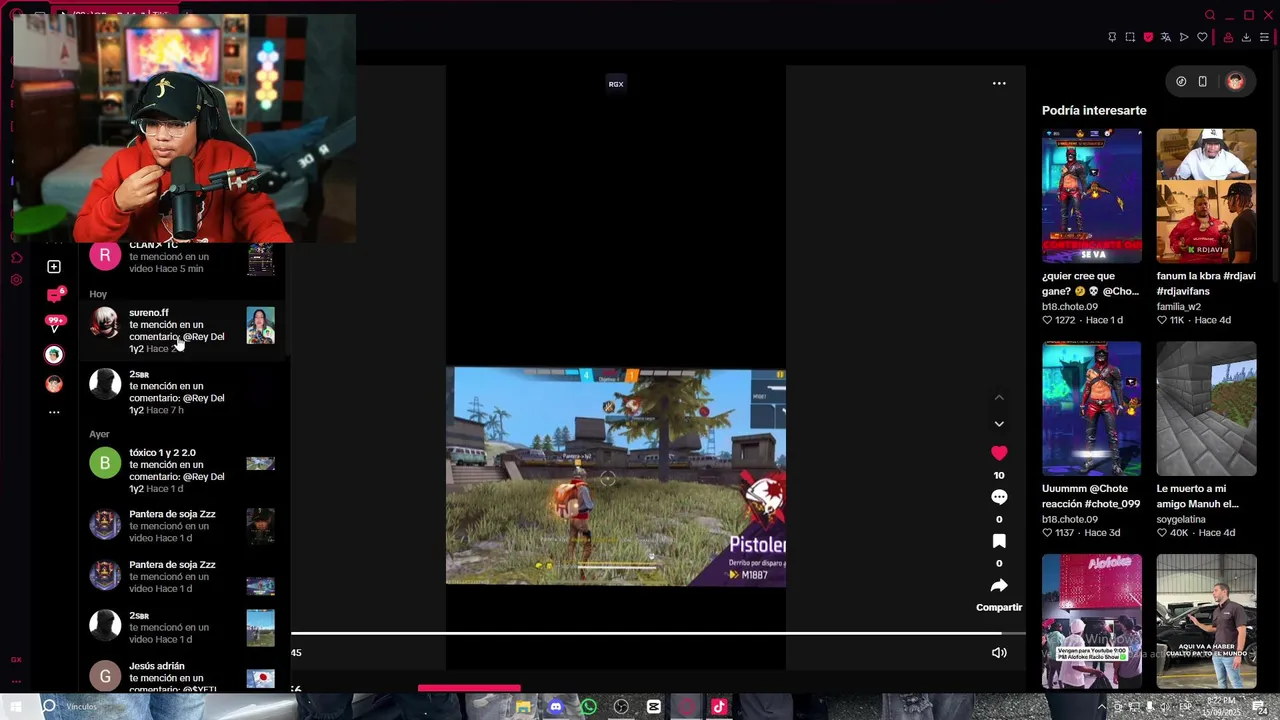Open tóxico 1 y 2 2.0 notification
The height and width of the screenshot is (720, 1280).
pyautogui.click(x=182, y=470)
